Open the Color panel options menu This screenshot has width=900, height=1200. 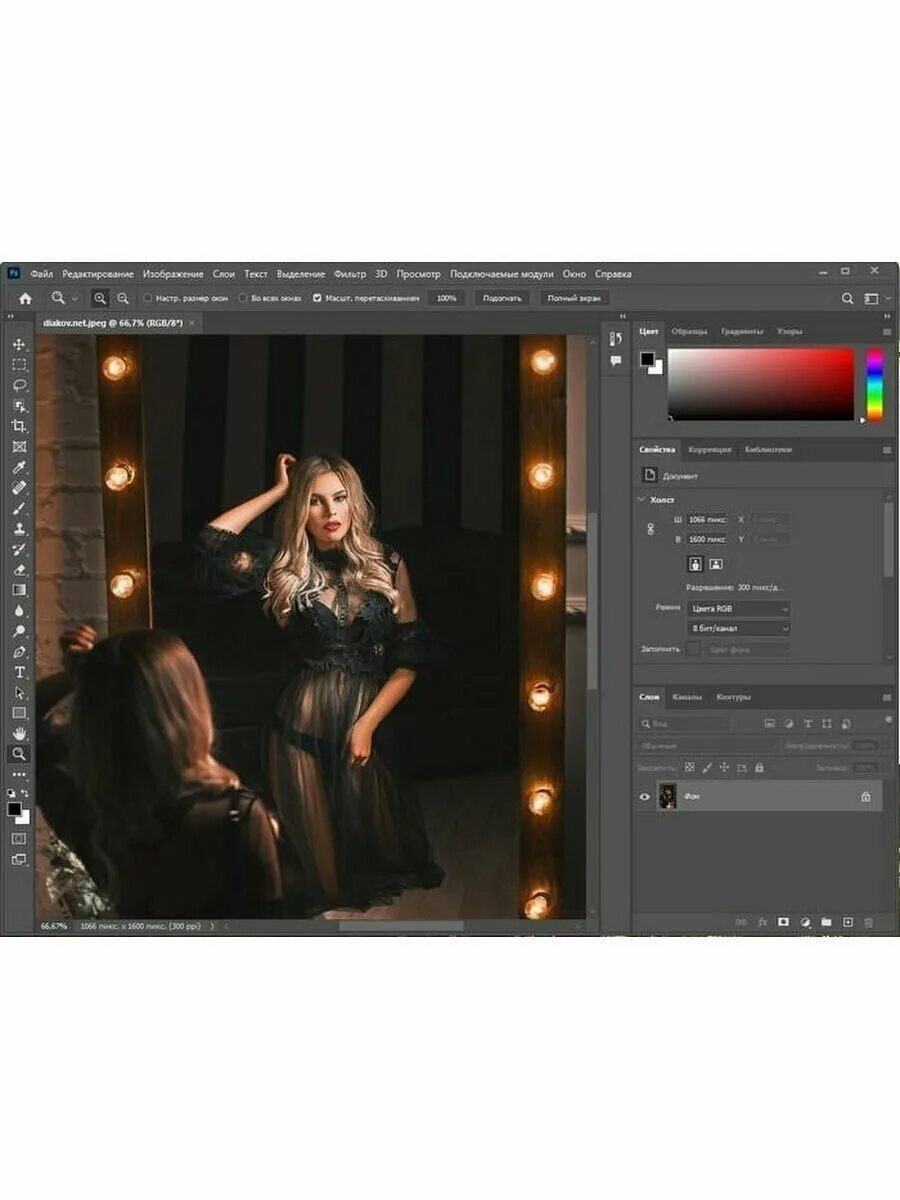886,331
